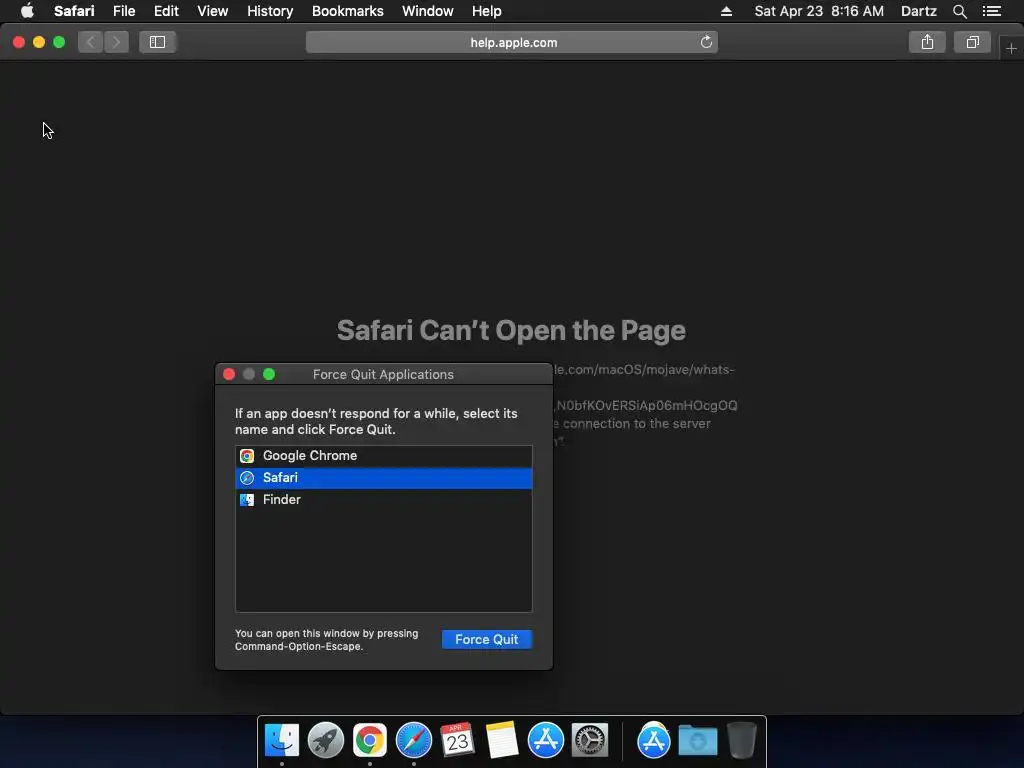This screenshot has height=768, width=1024.
Task: Open the Help menu
Action: pos(487,11)
